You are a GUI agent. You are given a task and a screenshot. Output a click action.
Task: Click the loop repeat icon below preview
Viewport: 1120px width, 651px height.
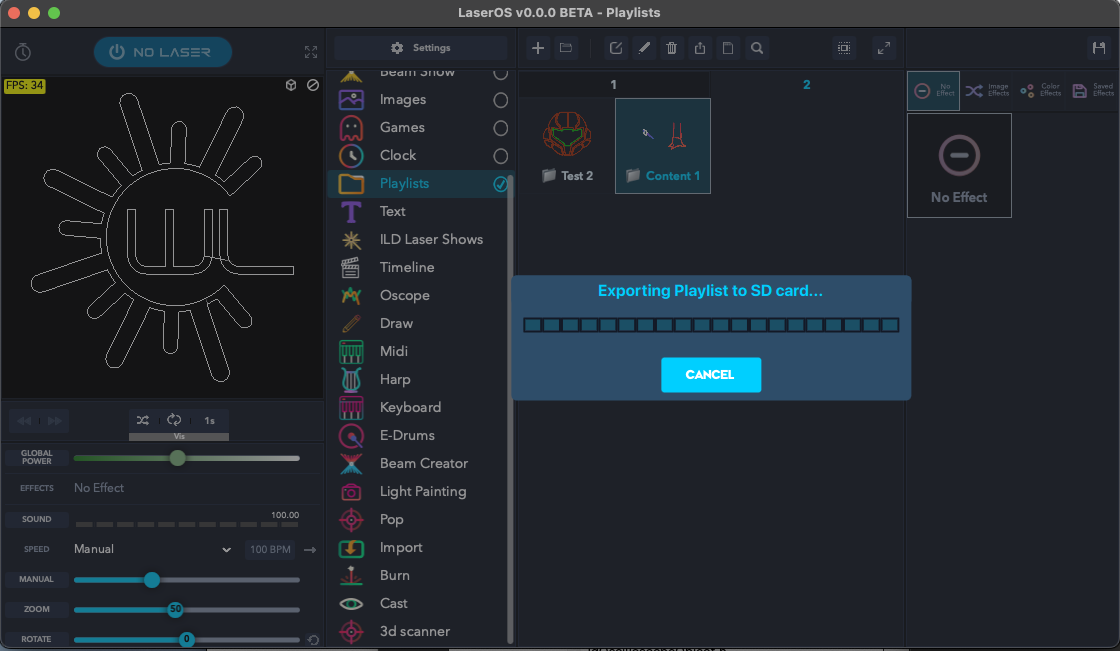(174, 420)
